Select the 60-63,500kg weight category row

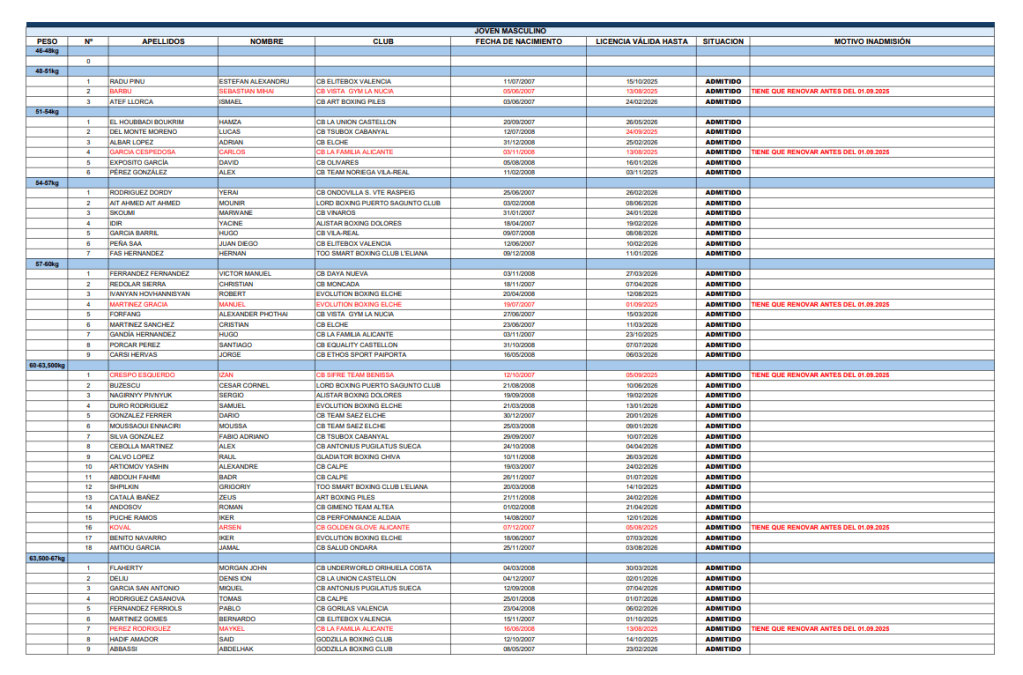(x=50, y=365)
